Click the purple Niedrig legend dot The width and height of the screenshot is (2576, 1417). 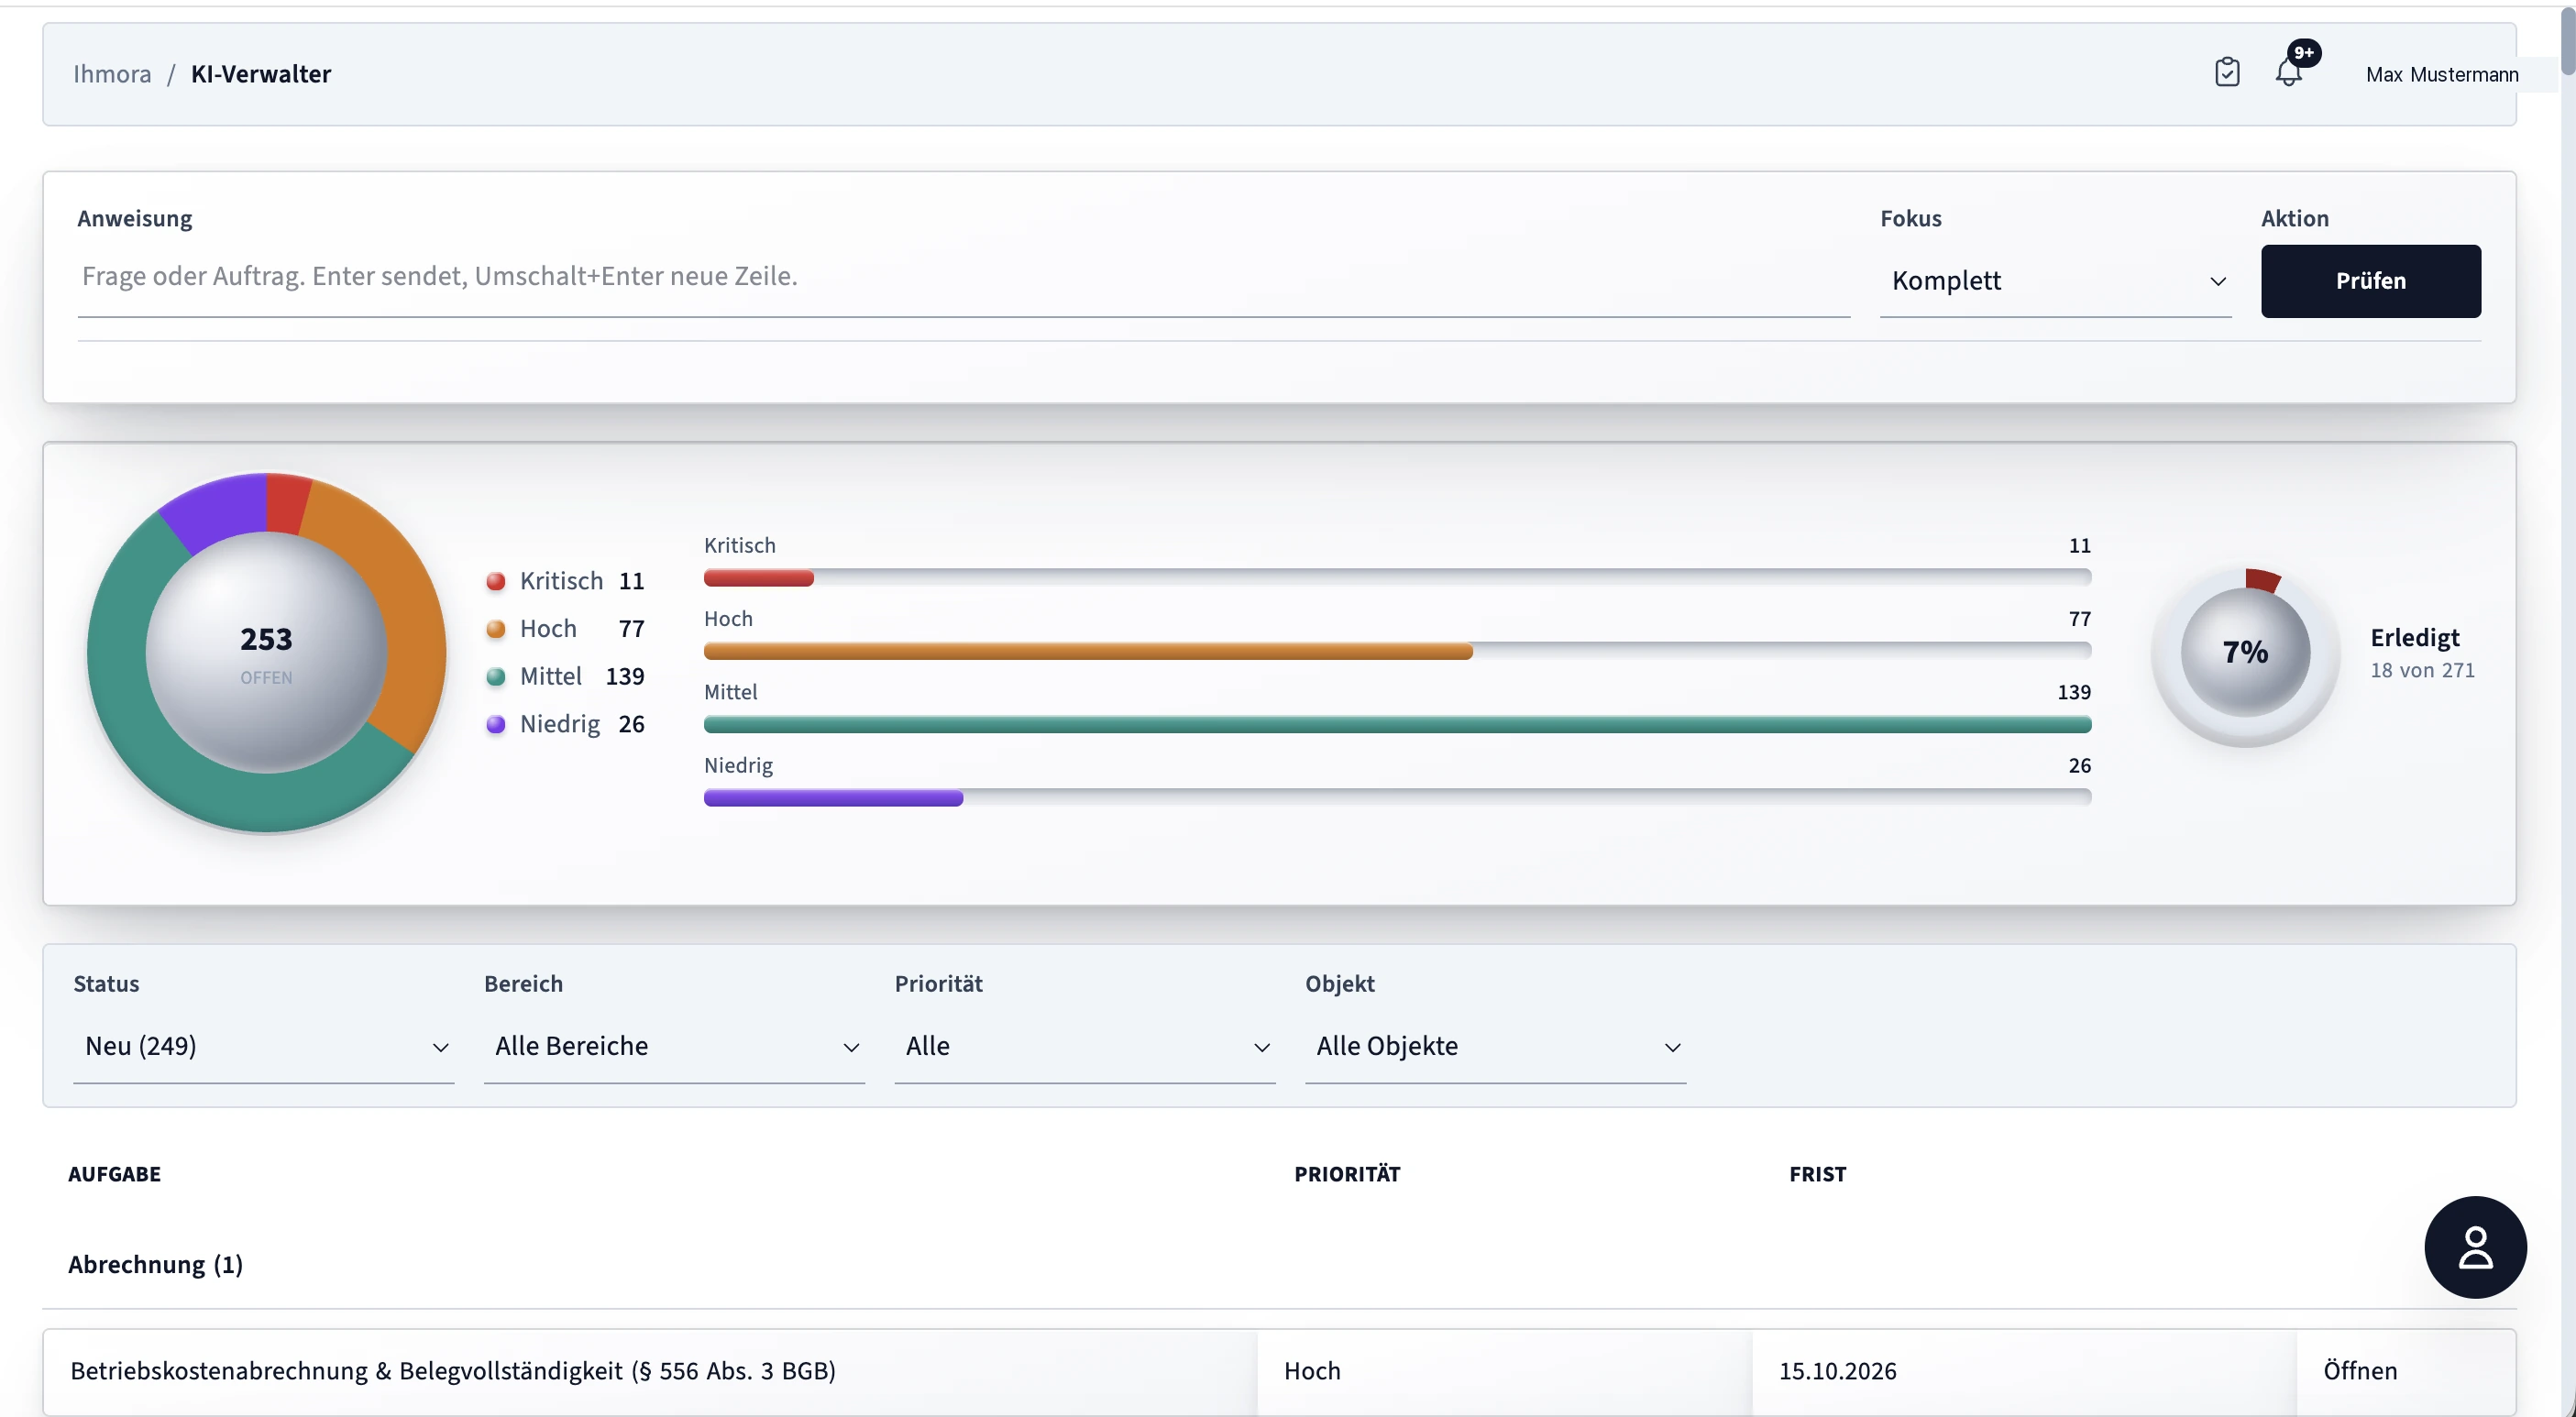click(495, 725)
